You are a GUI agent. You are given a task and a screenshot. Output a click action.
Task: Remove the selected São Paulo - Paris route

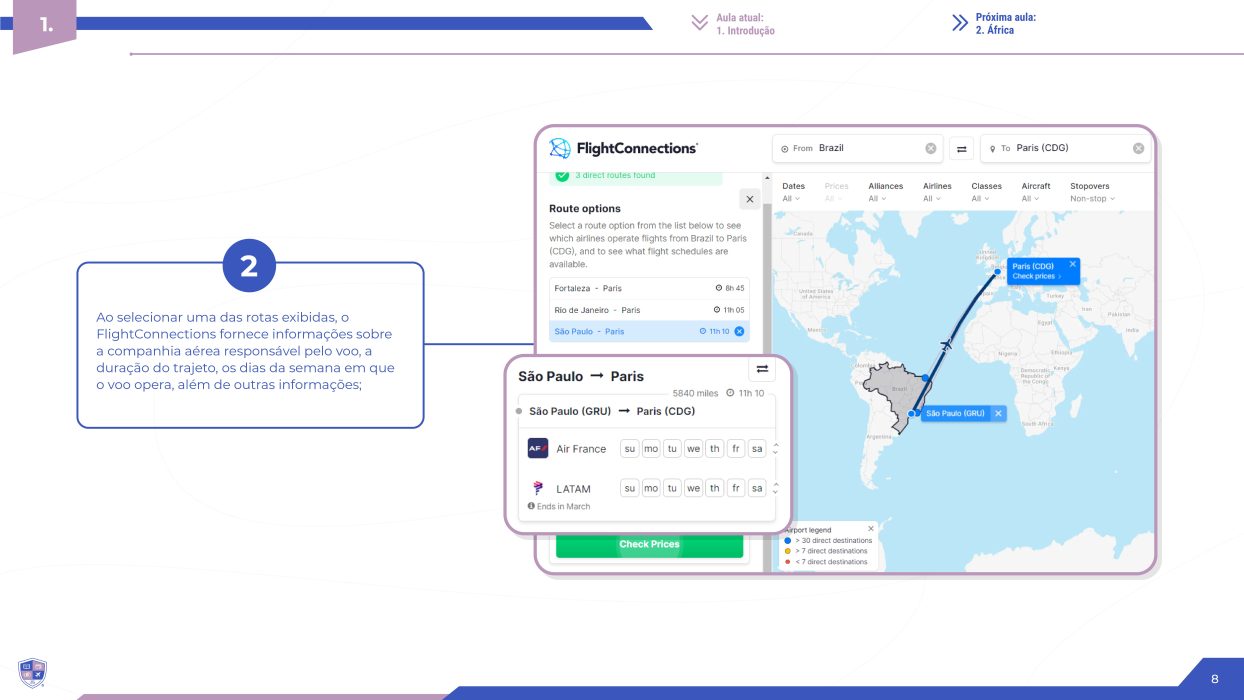tap(739, 331)
